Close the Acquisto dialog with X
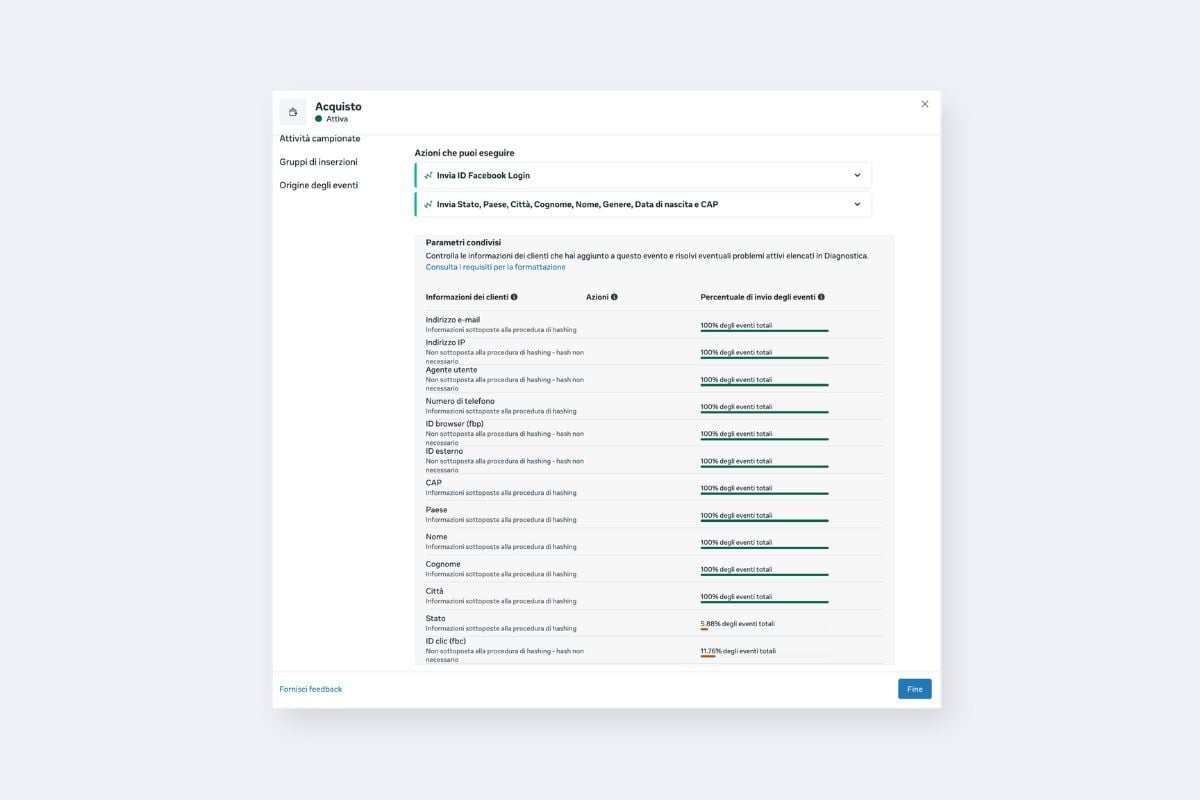 coord(924,104)
